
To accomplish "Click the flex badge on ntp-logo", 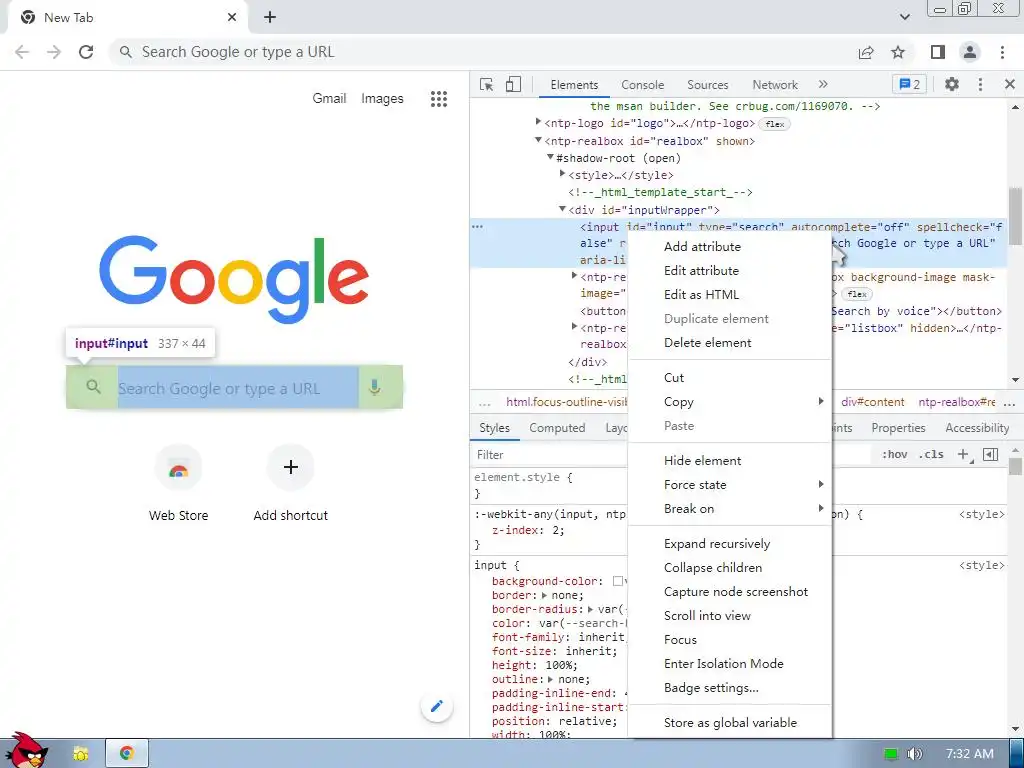I will (775, 123).
